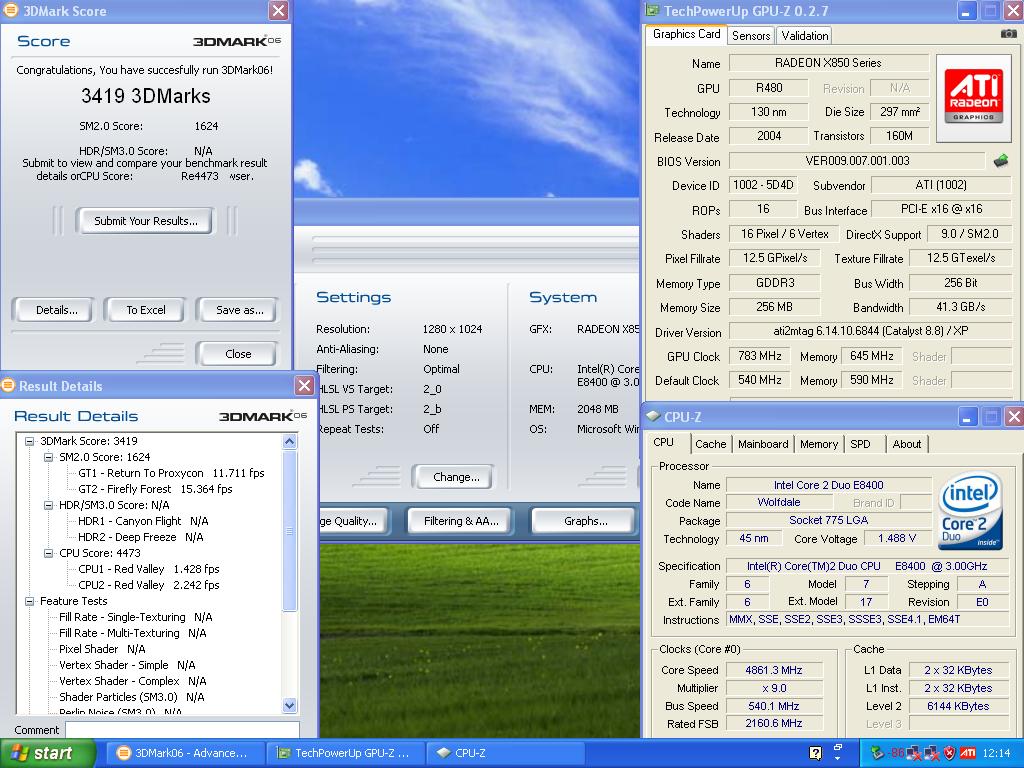Select the Pixel Shader N/A row

coord(102,649)
